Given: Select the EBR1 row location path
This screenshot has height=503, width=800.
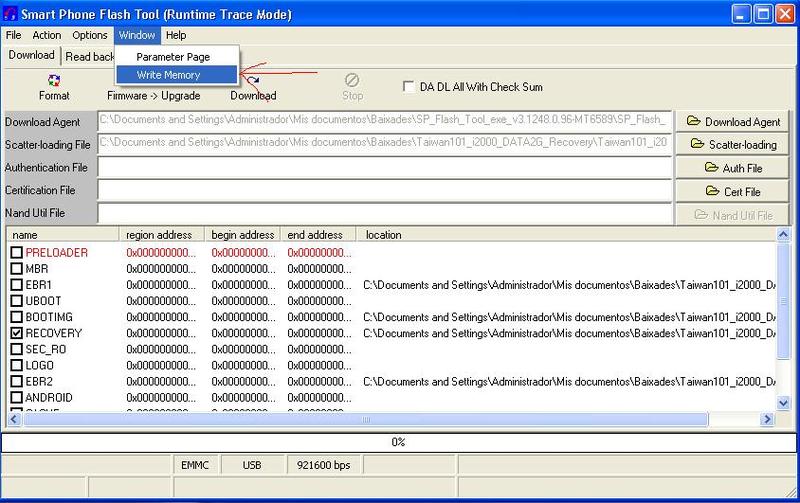Looking at the screenshot, I should coord(569,285).
